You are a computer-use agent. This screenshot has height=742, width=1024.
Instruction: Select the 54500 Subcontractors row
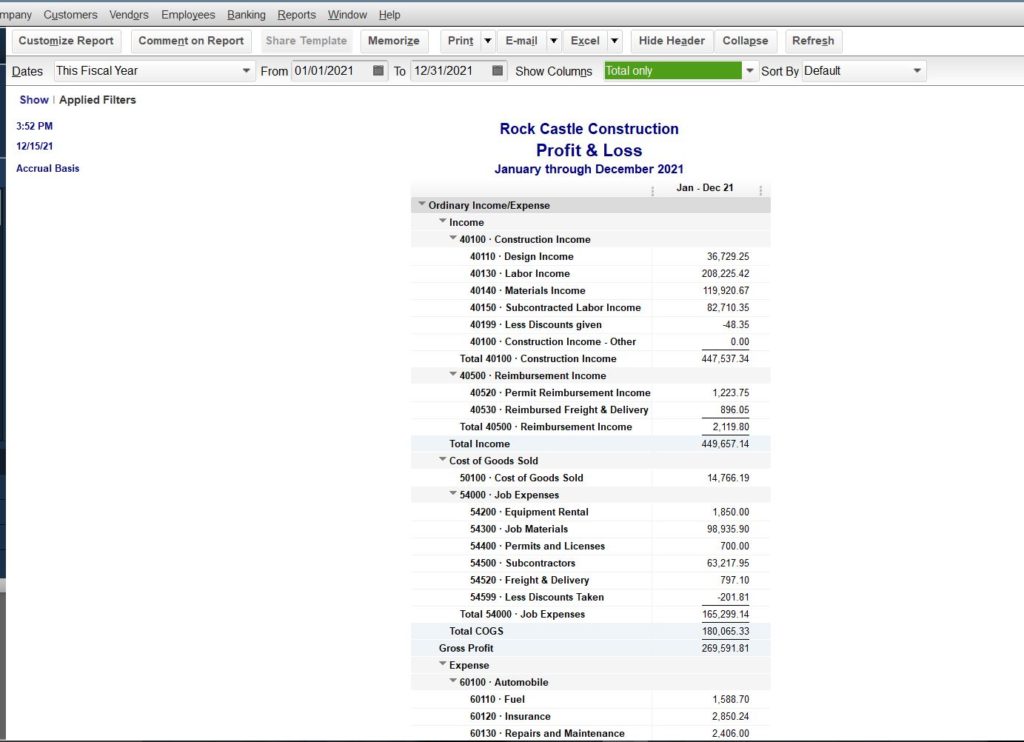590,563
